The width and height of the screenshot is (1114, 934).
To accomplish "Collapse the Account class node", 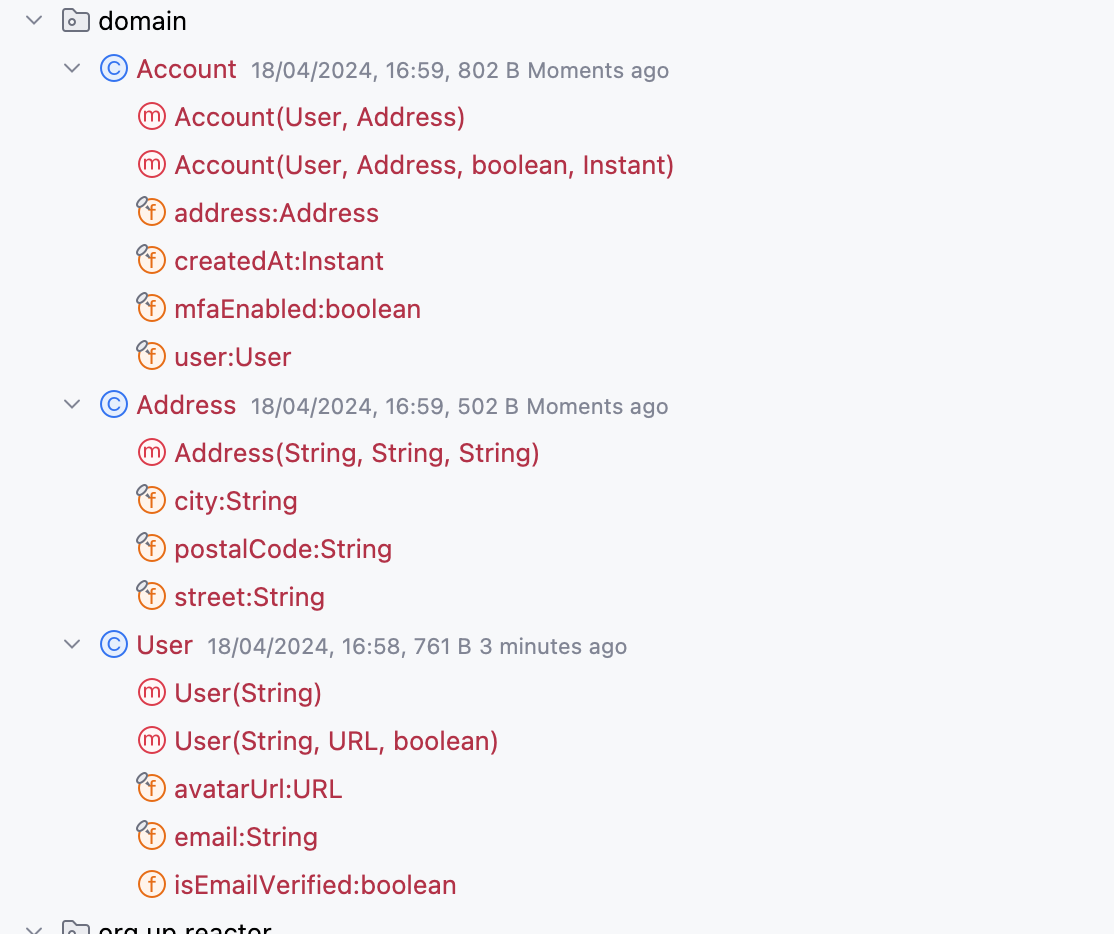I will coord(72,69).
